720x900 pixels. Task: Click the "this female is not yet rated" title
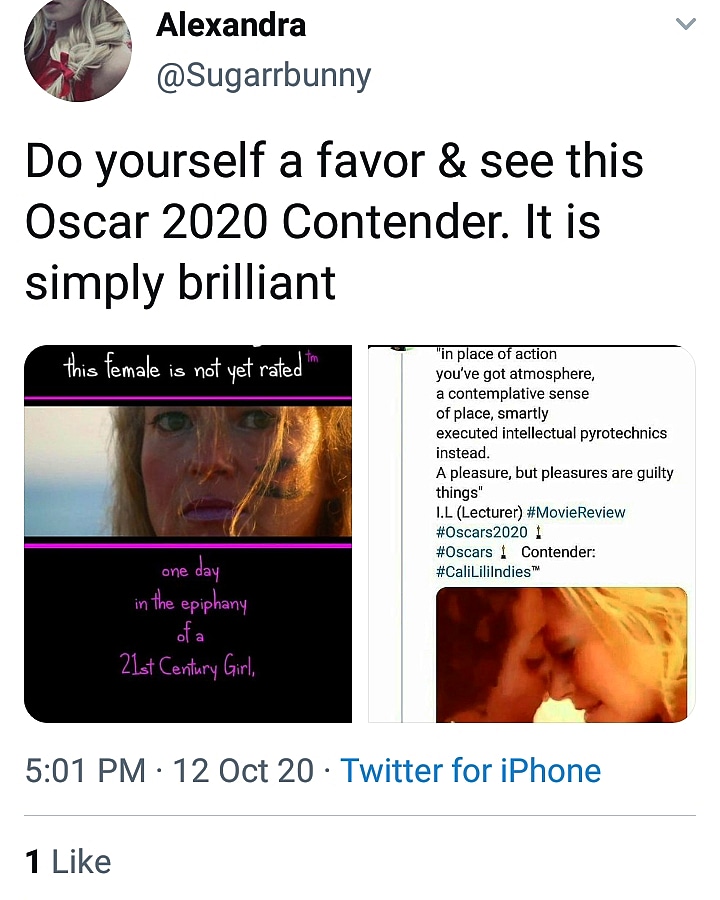[183, 368]
